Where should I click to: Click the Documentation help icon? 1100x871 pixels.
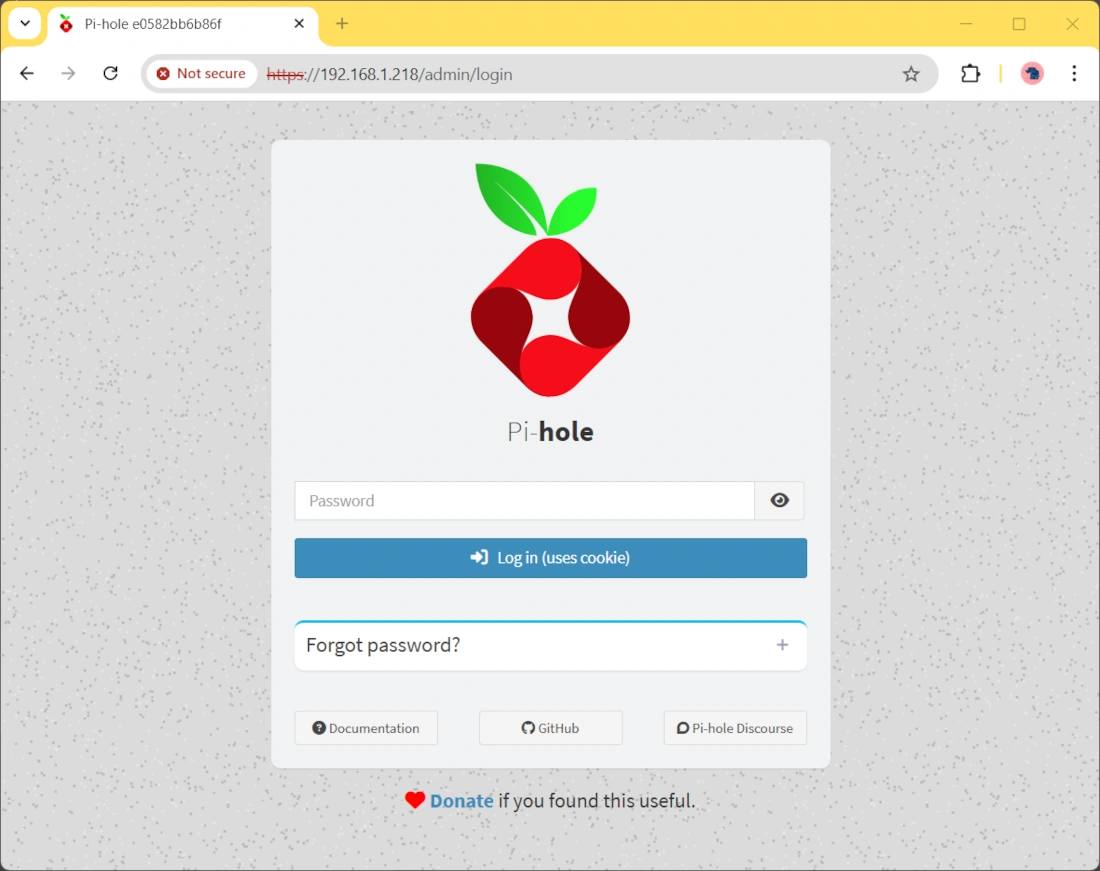click(318, 728)
